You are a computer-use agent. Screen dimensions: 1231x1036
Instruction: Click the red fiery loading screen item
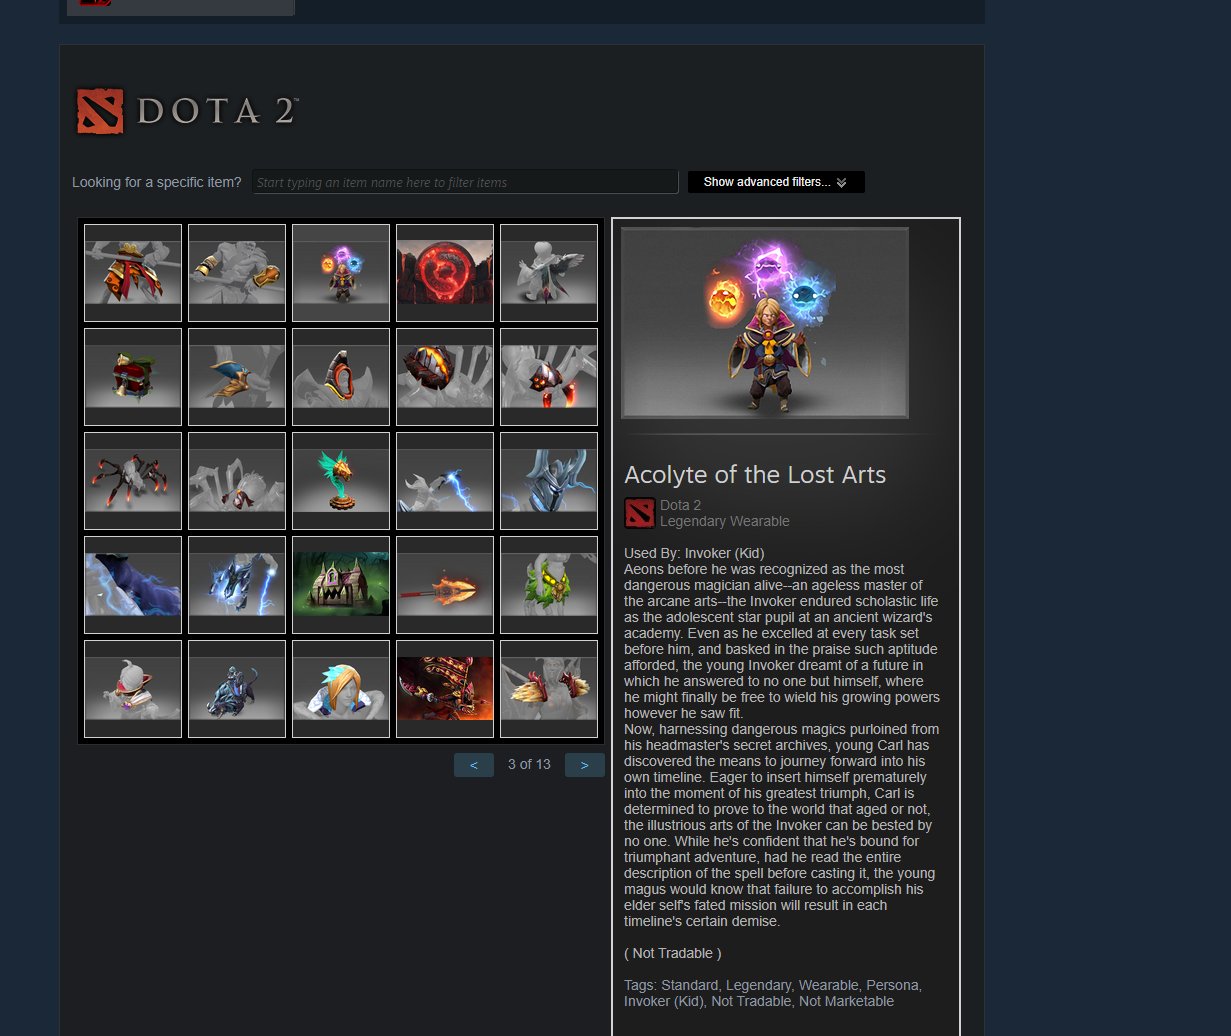[445, 689]
